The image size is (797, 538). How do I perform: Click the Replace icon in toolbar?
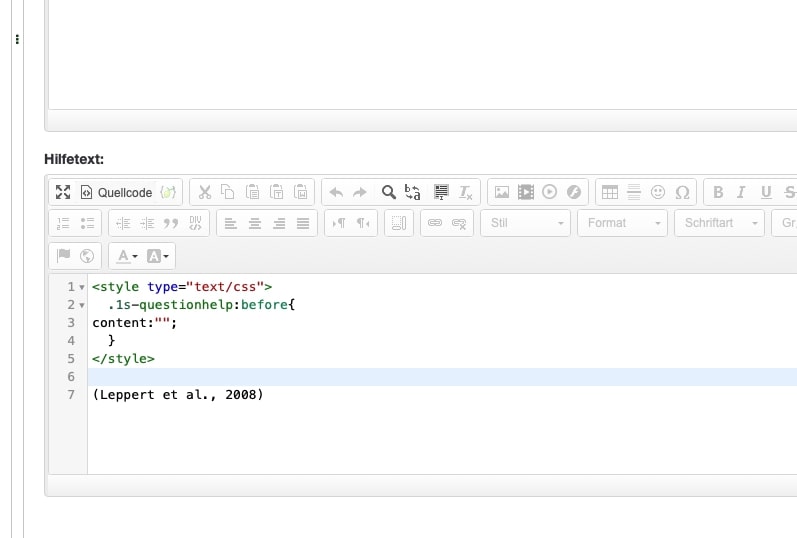413,192
